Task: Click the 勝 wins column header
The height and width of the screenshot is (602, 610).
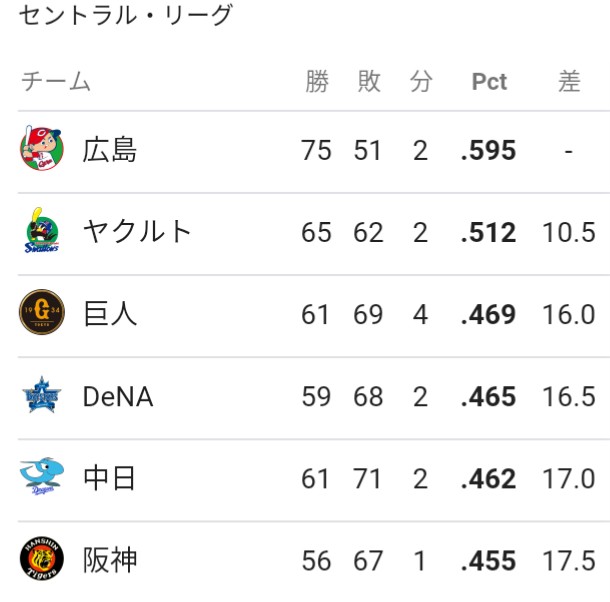Action: tap(317, 81)
